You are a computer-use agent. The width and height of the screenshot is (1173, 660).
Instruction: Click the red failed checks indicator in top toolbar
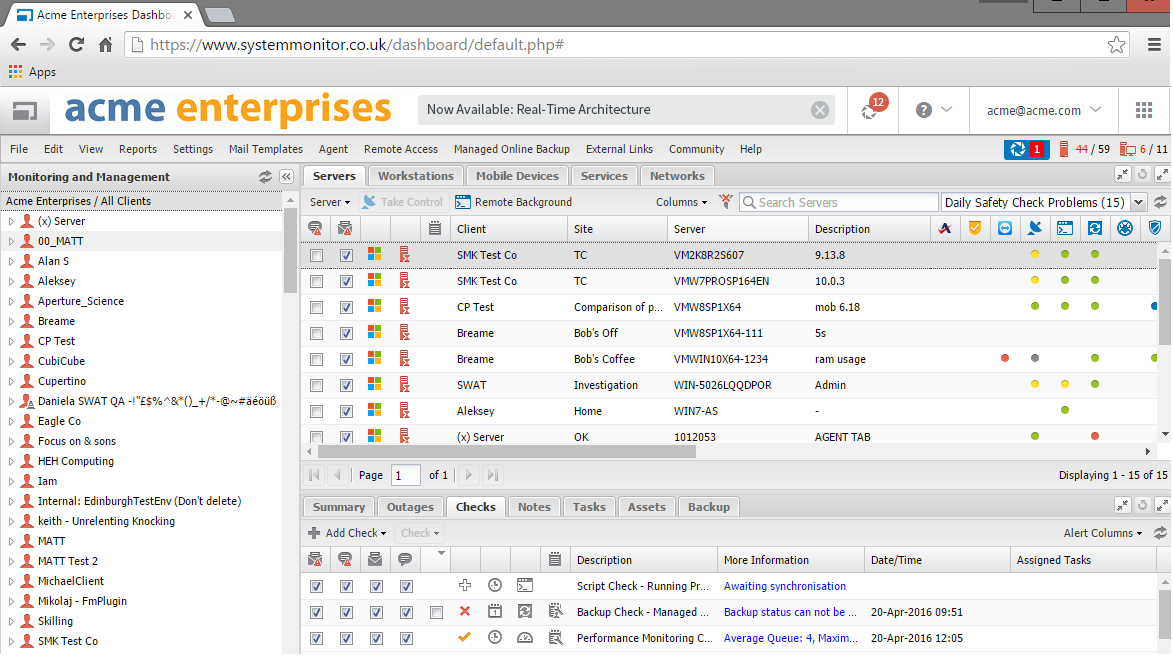pos(1035,148)
